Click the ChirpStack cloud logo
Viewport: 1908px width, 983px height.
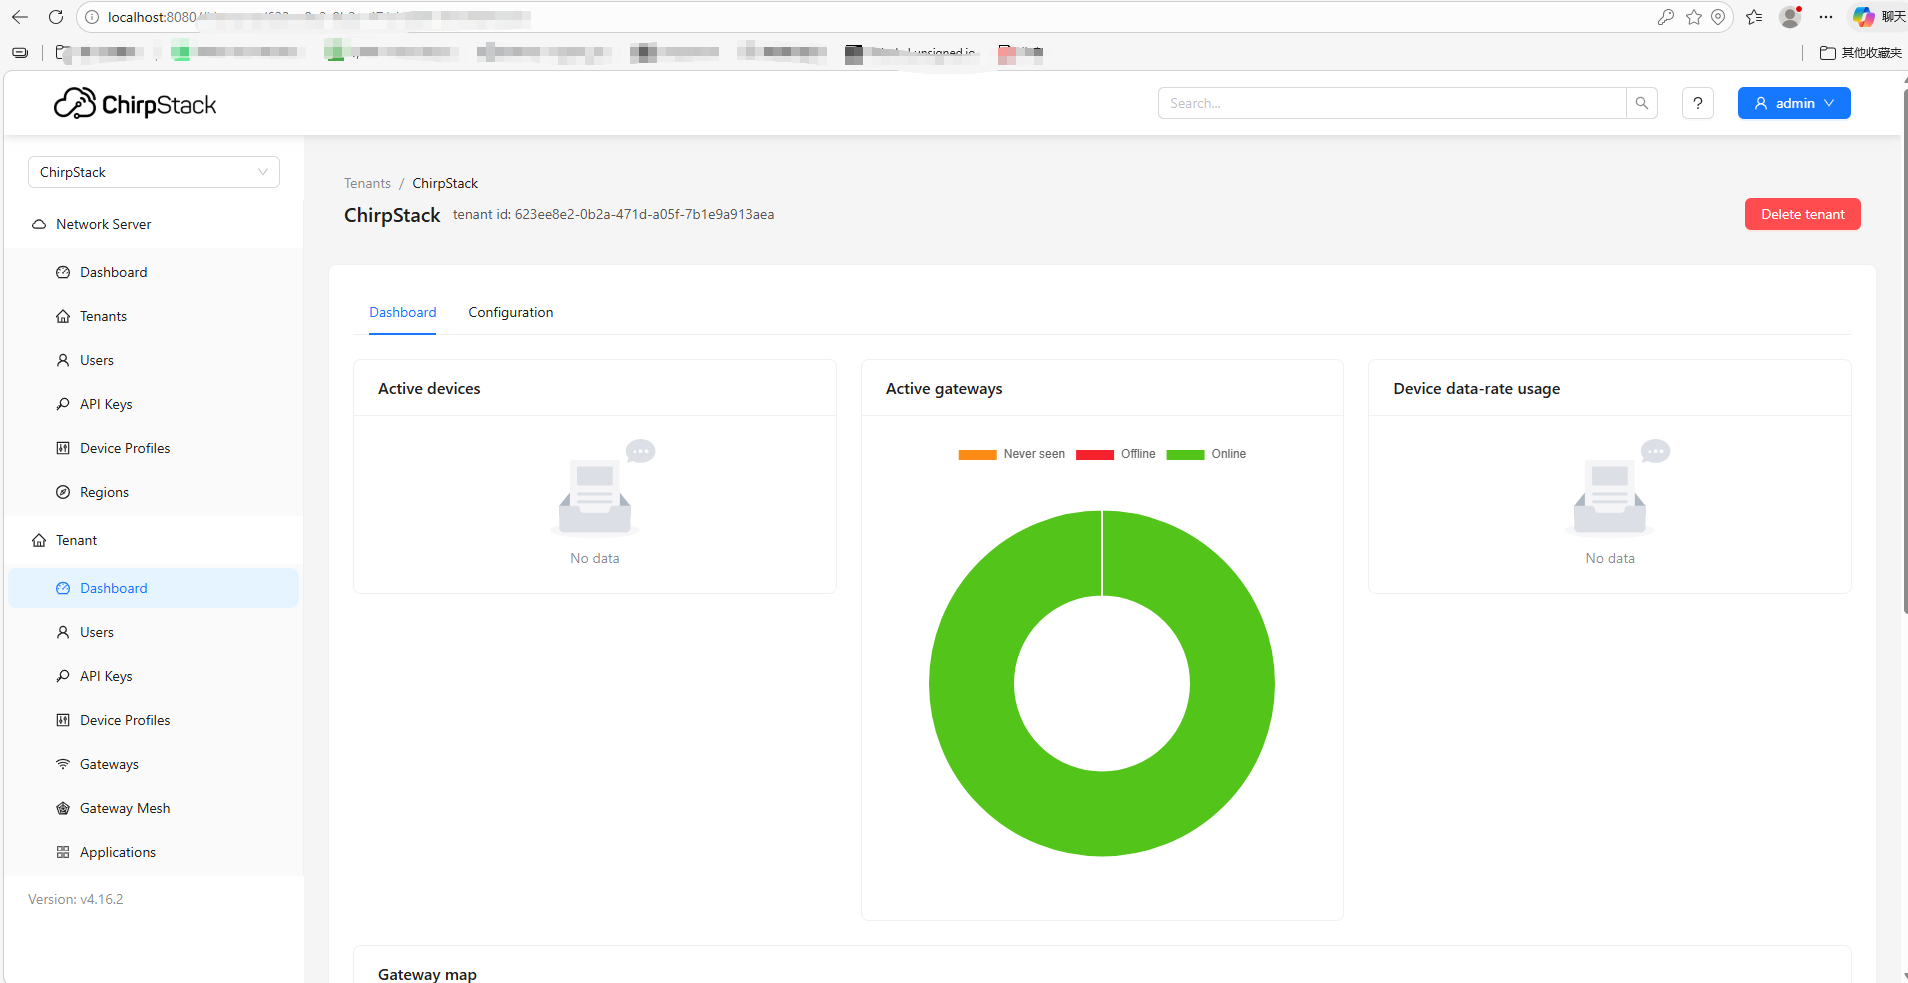(75, 103)
